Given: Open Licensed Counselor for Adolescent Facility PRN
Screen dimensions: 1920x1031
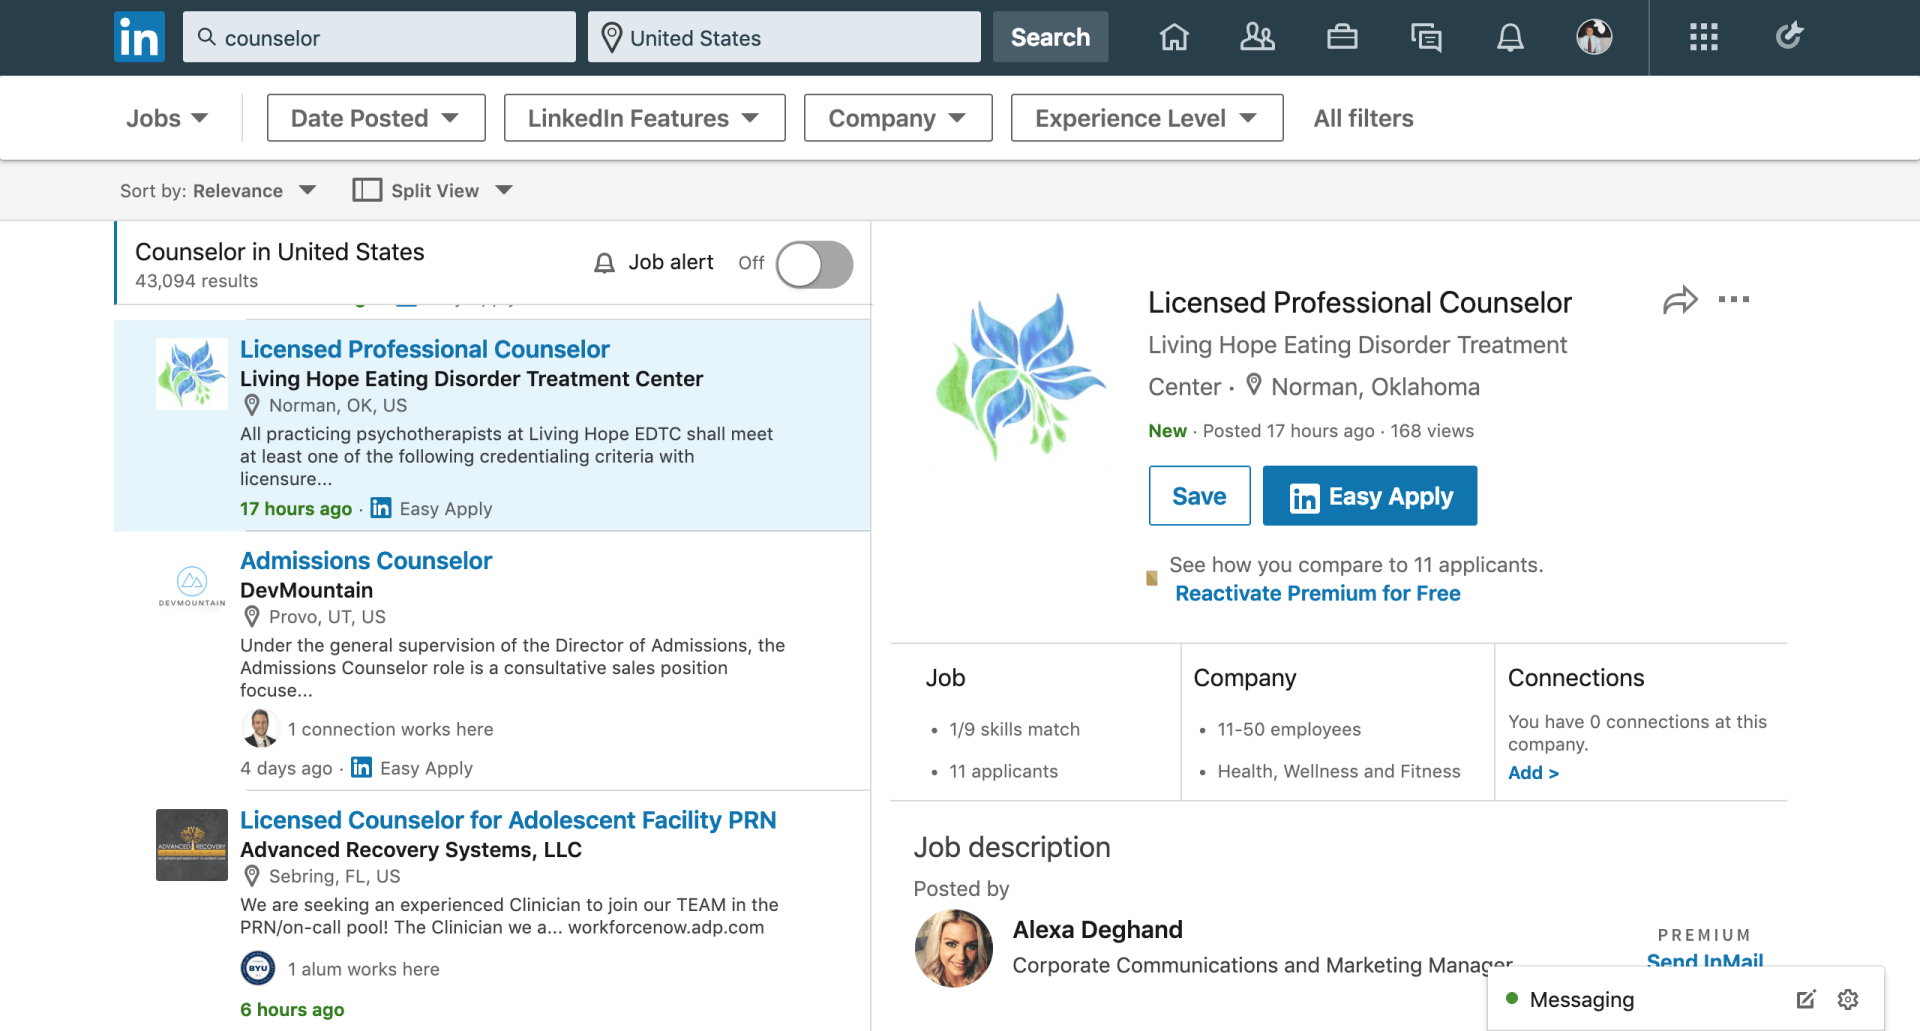Looking at the screenshot, I should (508, 820).
